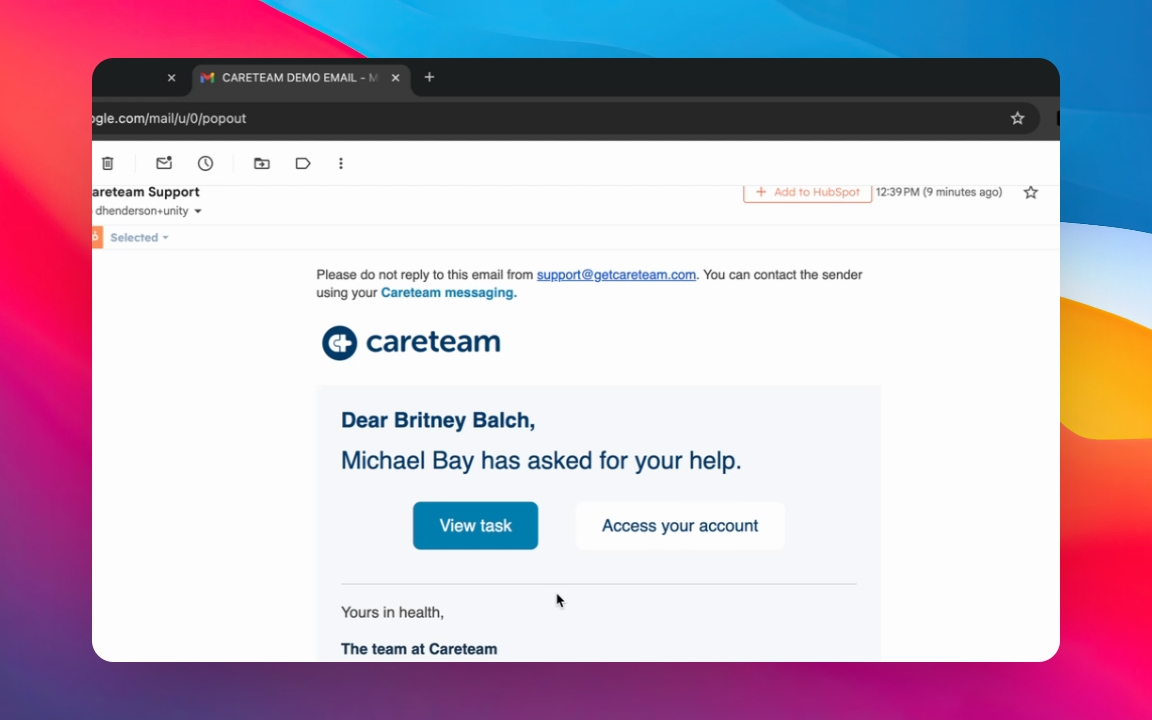Click the Dear Britney Balch greeting
The height and width of the screenshot is (720, 1152).
[438, 420]
